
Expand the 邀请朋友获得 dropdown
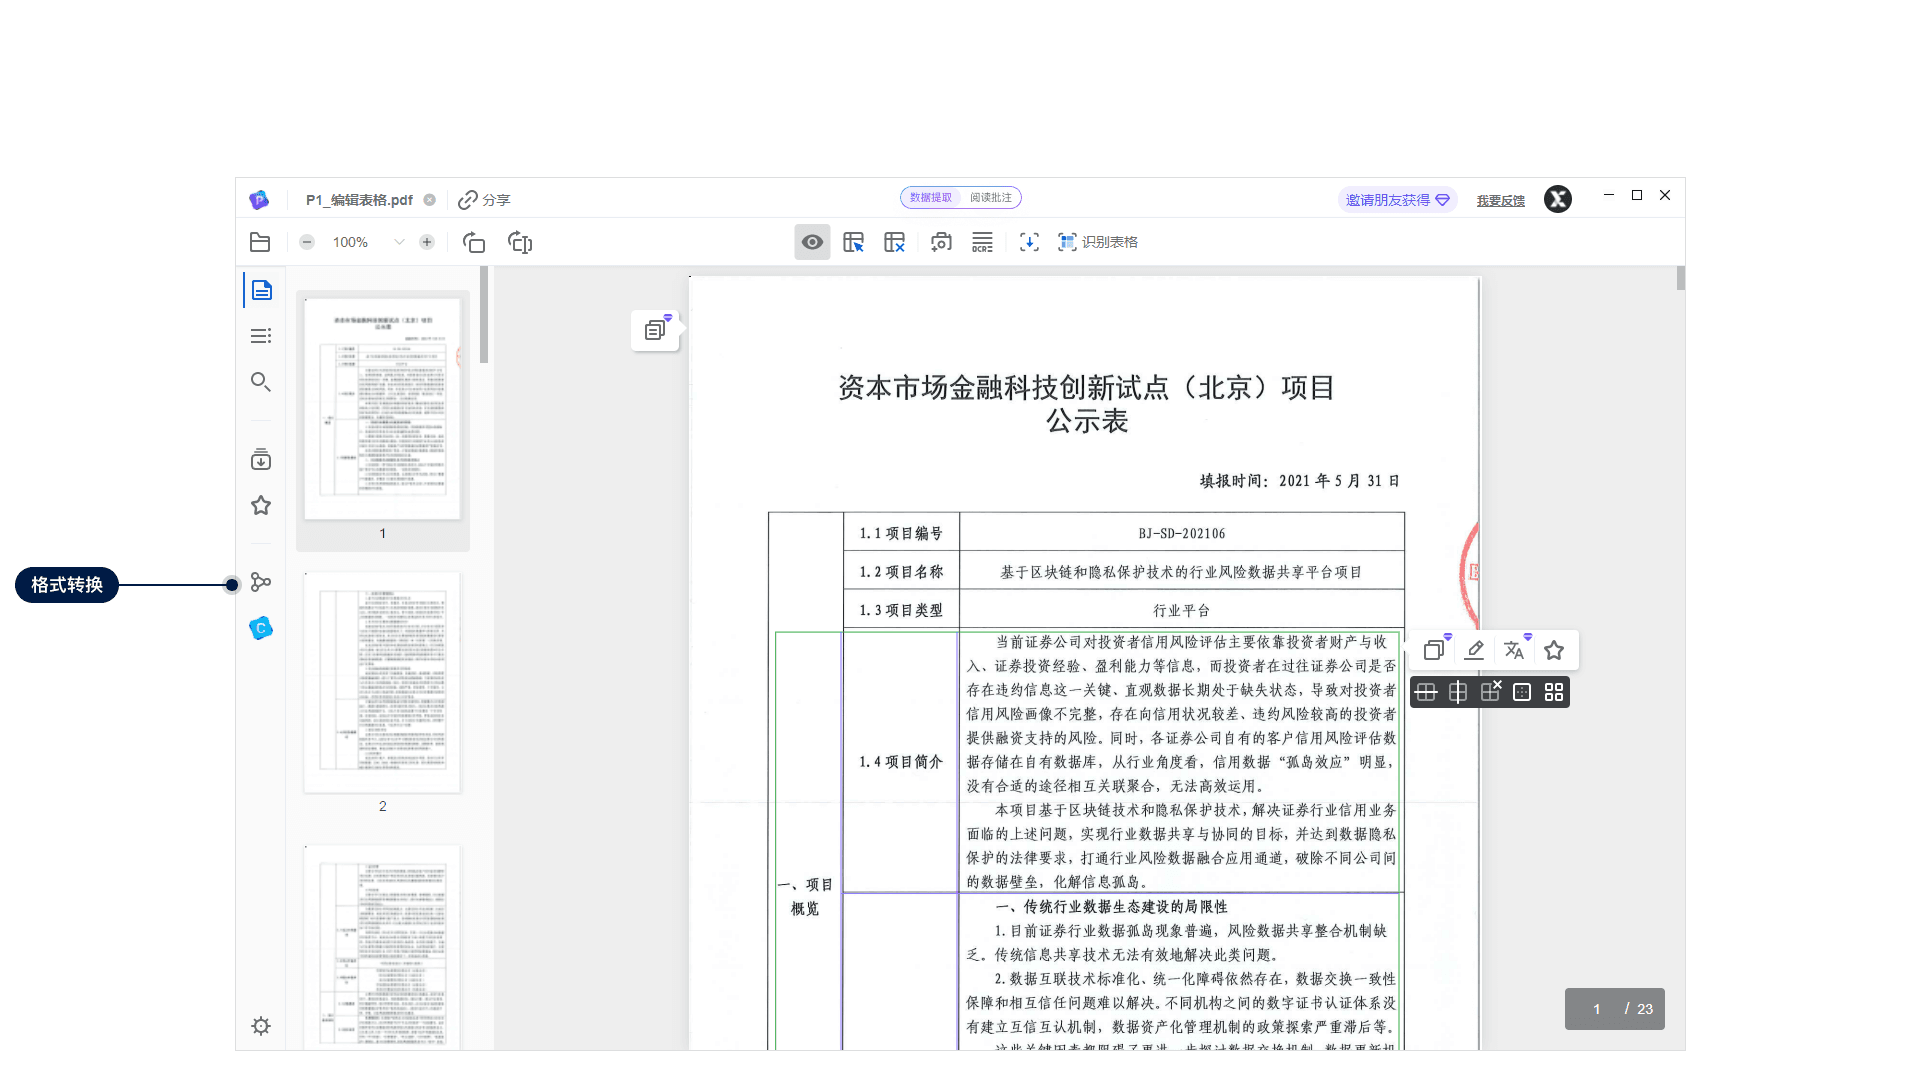[1397, 199]
